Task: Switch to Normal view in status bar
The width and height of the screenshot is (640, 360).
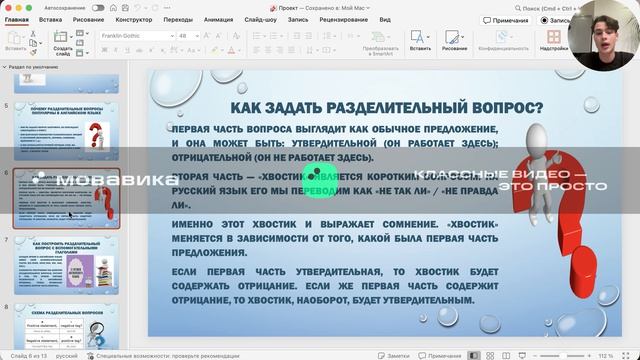Action: point(474,356)
